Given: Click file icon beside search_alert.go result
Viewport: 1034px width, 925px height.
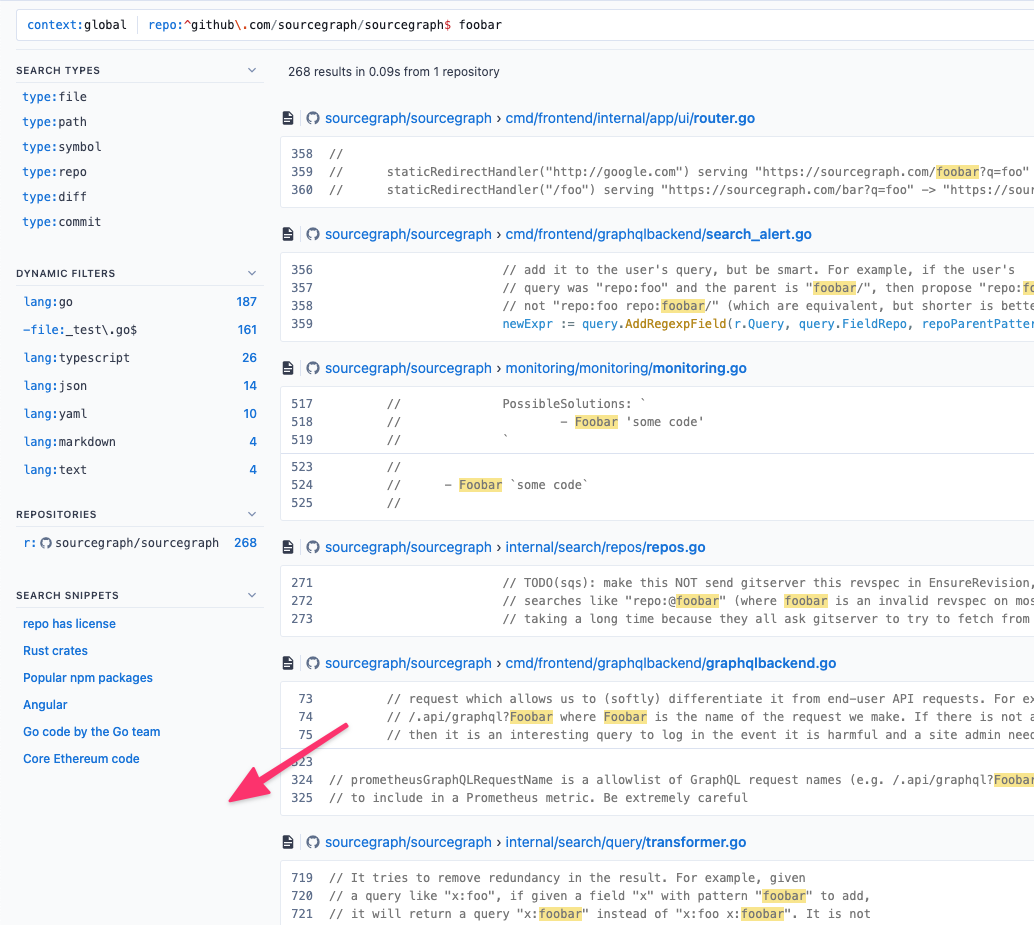Looking at the screenshot, I should [x=288, y=234].
